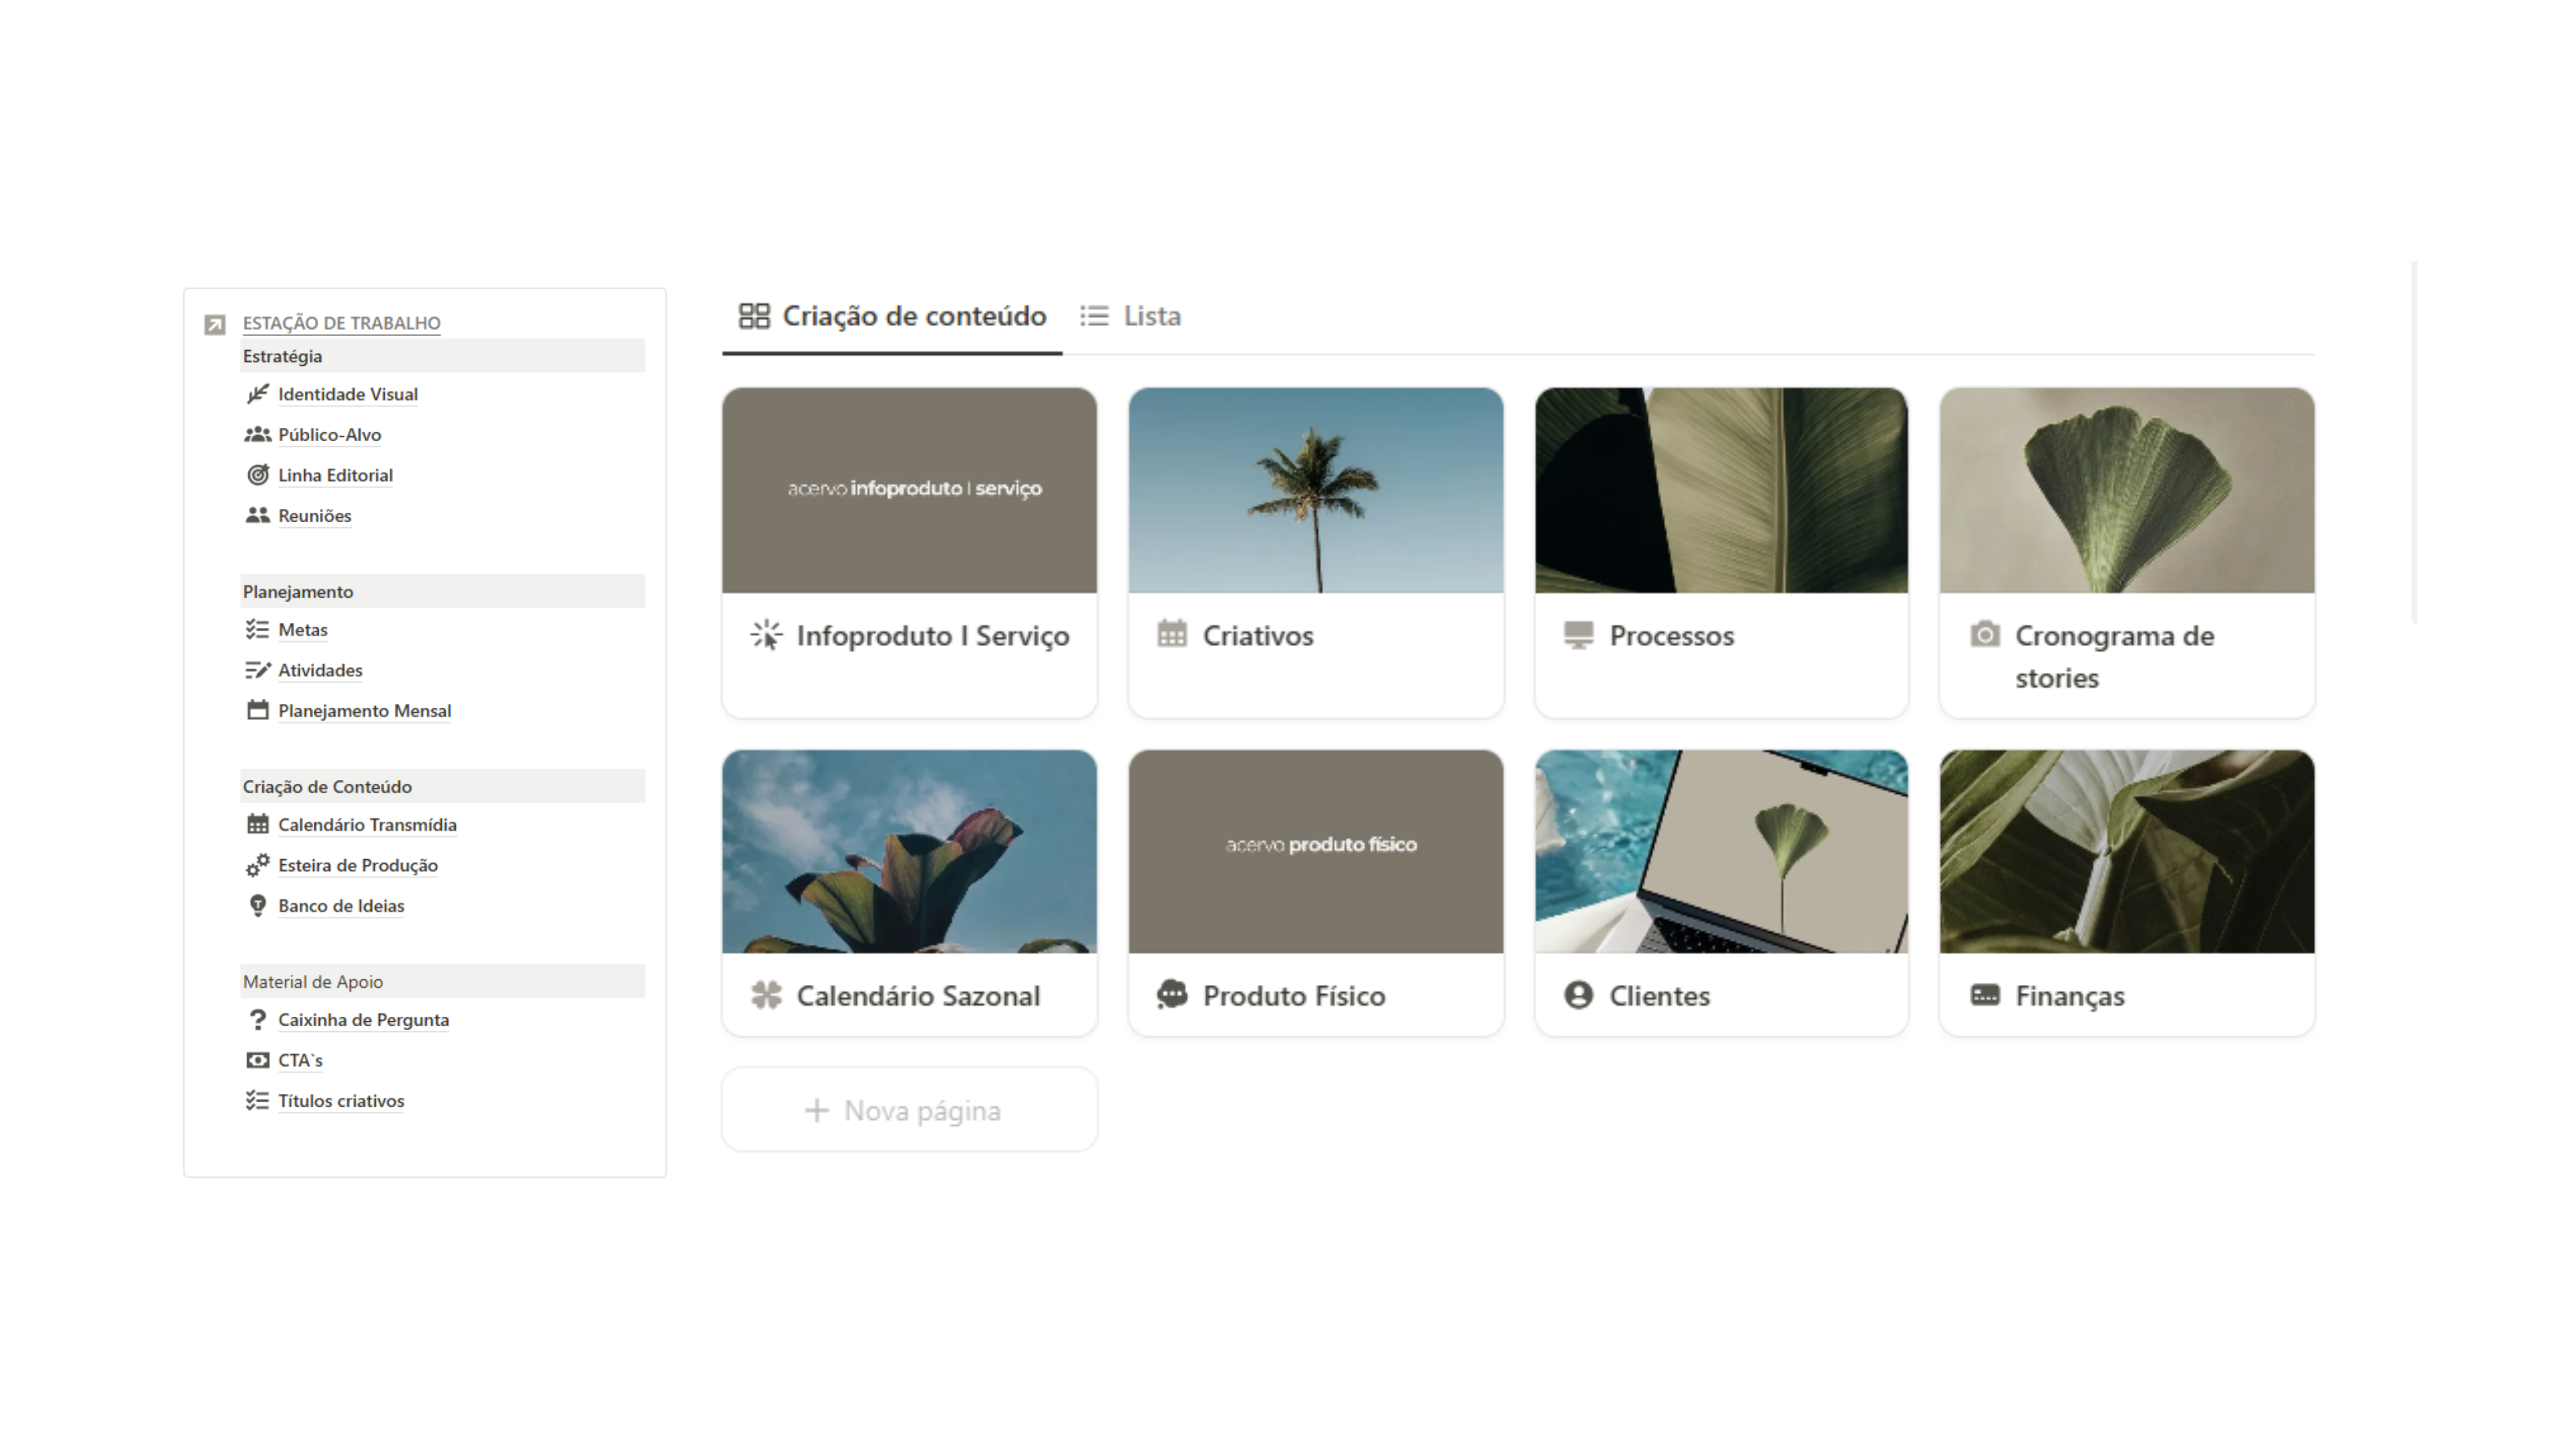The width and height of the screenshot is (2576, 1448).
Task: Click the gears icon for Esteira de Produção
Action: (257, 865)
